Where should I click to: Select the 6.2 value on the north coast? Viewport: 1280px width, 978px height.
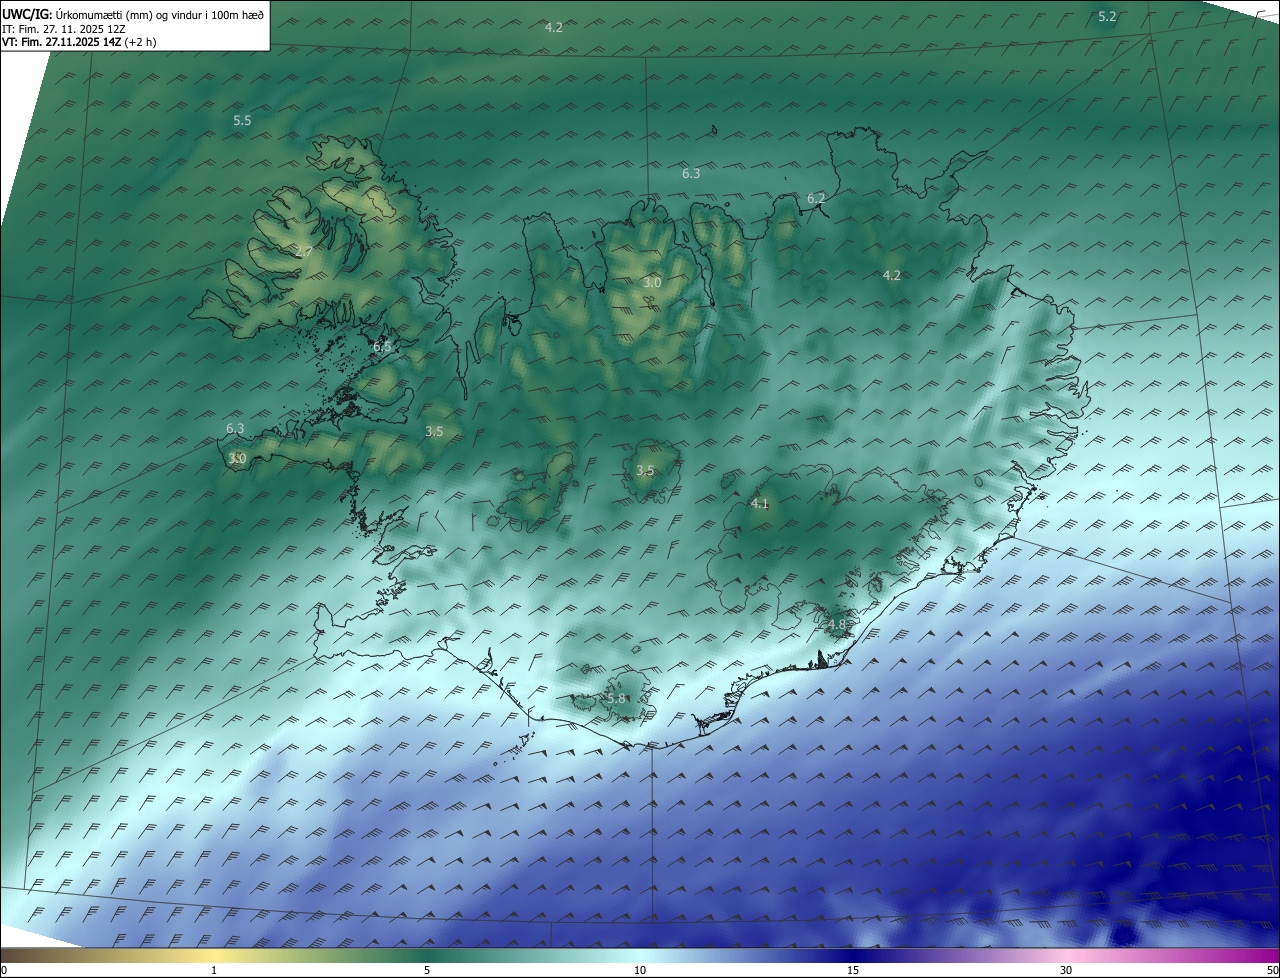coord(816,198)
